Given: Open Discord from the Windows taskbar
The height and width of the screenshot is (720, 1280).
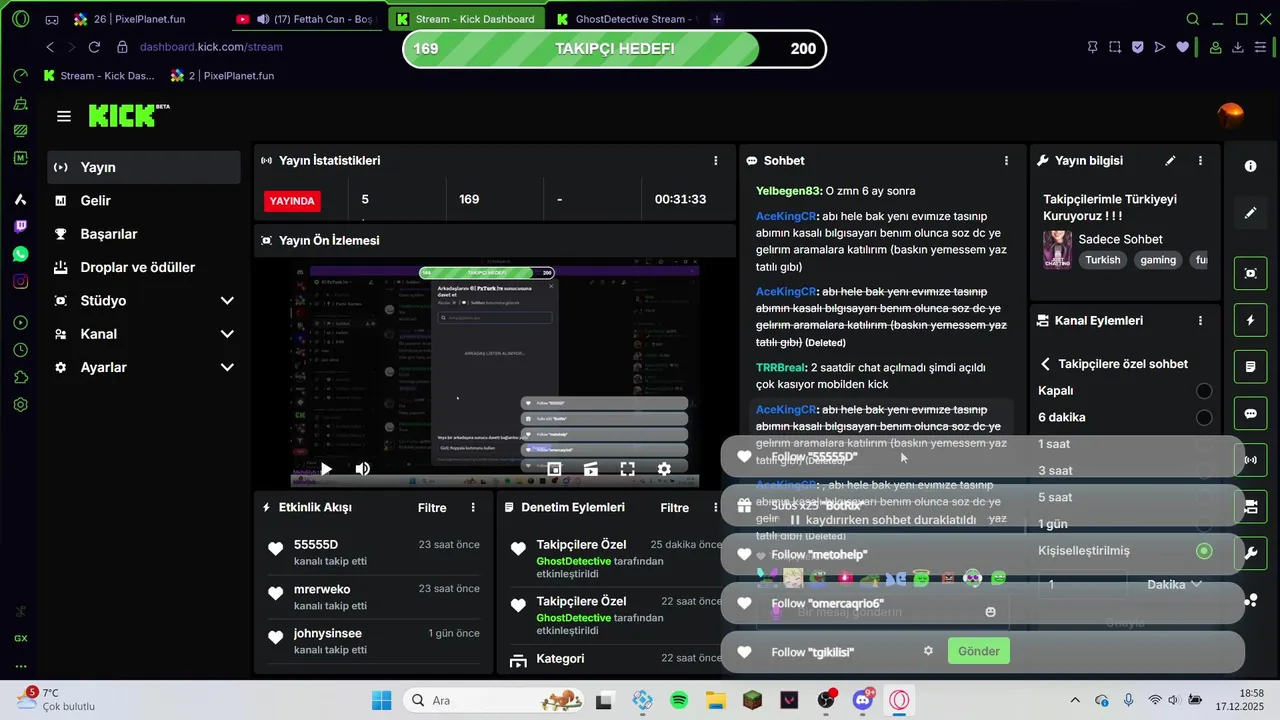Looking at the screenshot, I should pyautogui.click(x=863, y=700).
